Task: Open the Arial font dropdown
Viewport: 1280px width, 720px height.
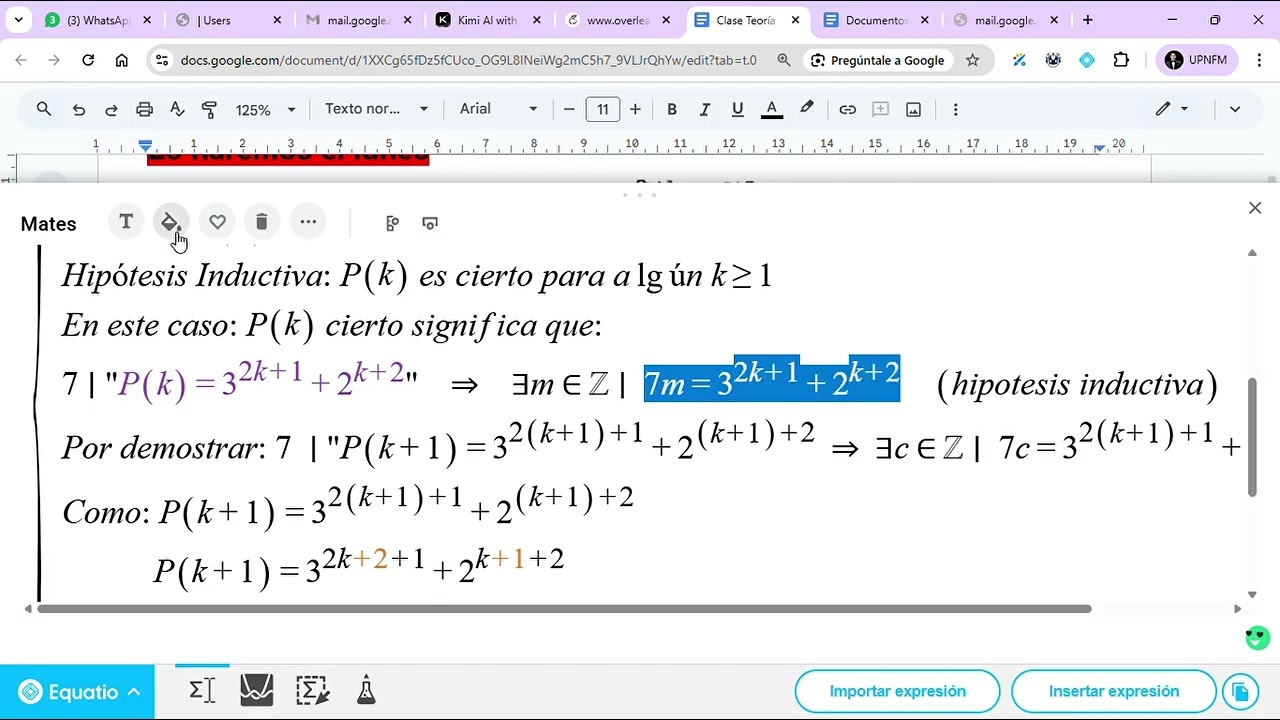Action: click(x=498, y=109)
